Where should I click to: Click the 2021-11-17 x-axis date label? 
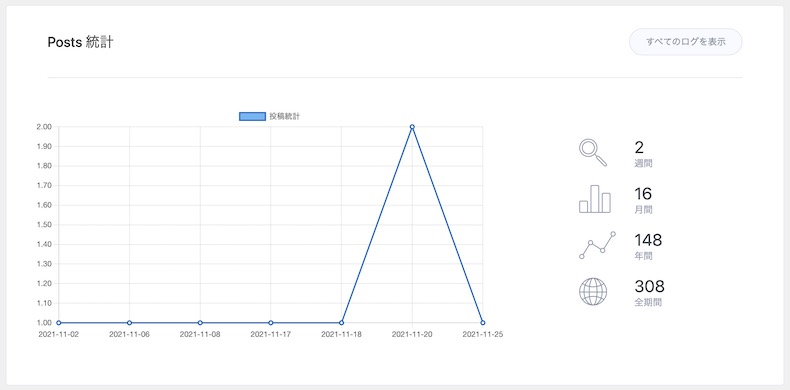tap(271, 334)
